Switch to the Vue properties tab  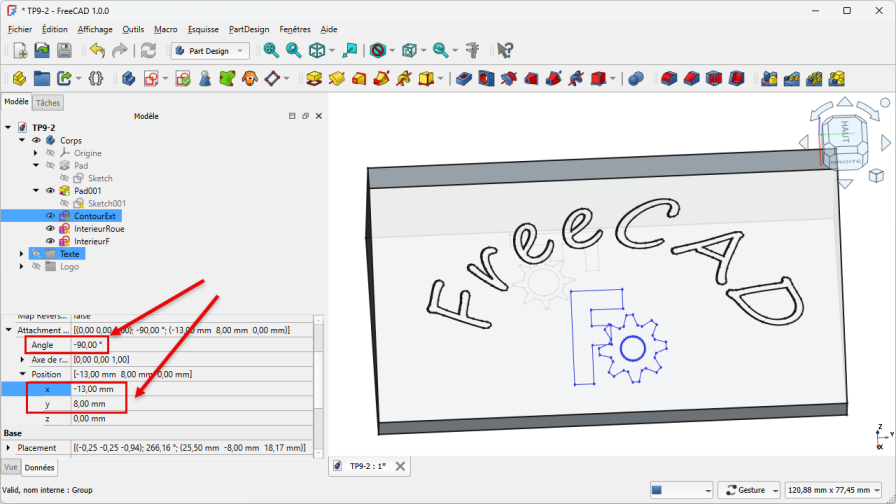[x=11, y=467]
